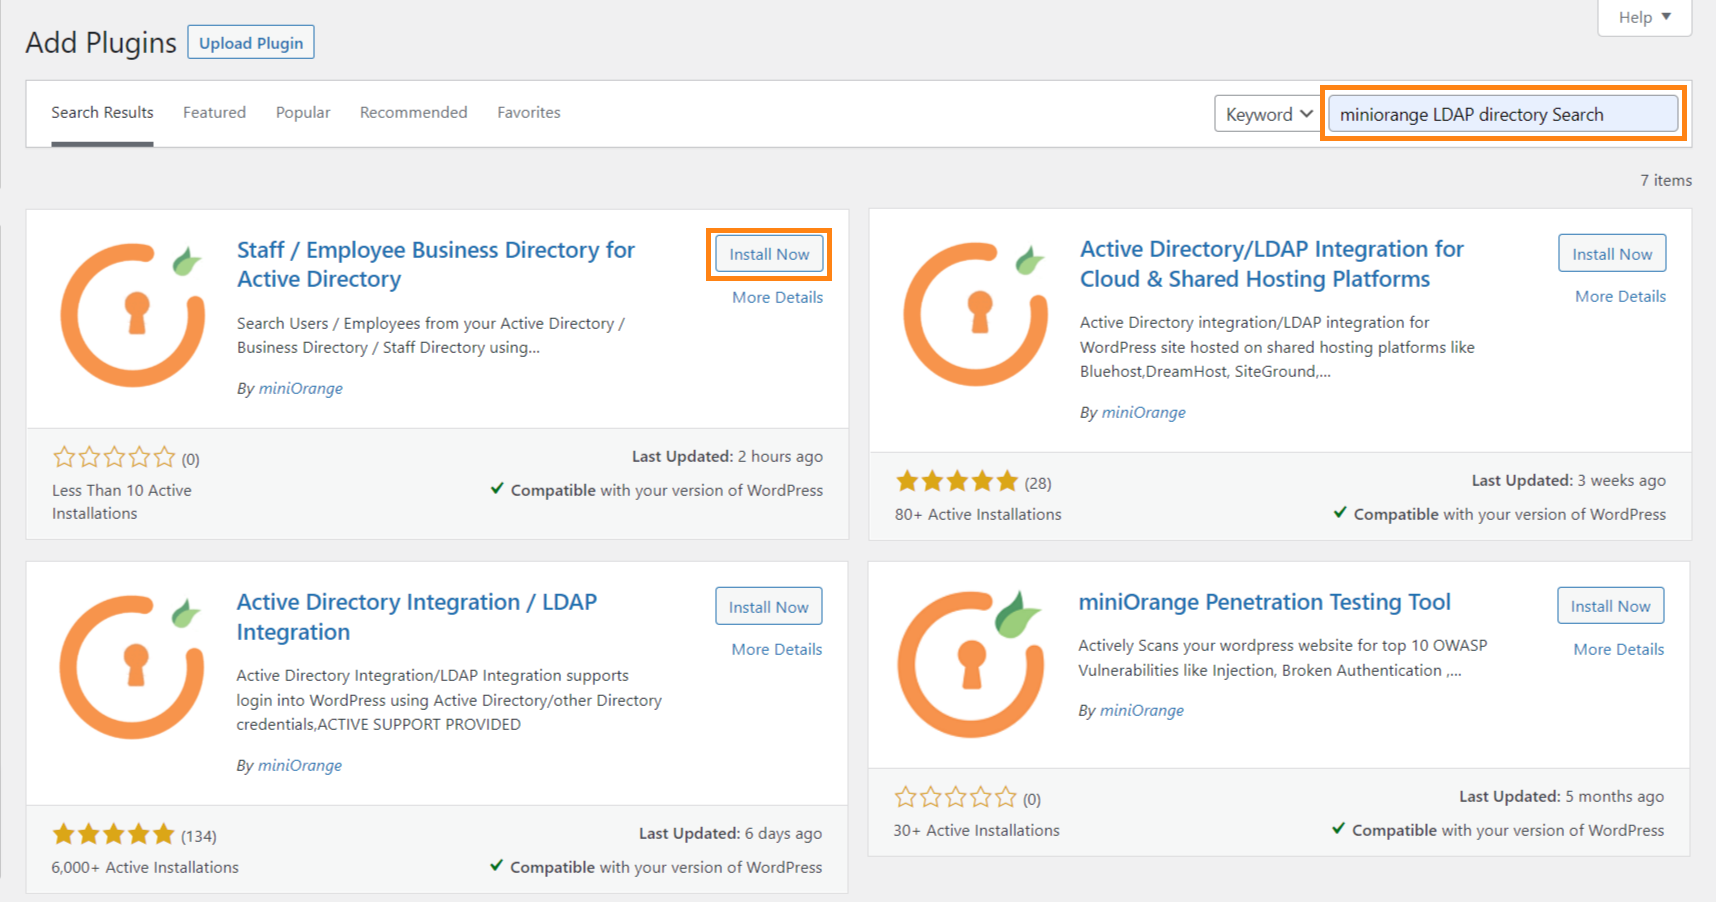Image resolution: width=1716 pixels, height=902 pixels.
Task: Open More Details for Cloud & Shared Hosting plugin
Action: point(1620,296)
